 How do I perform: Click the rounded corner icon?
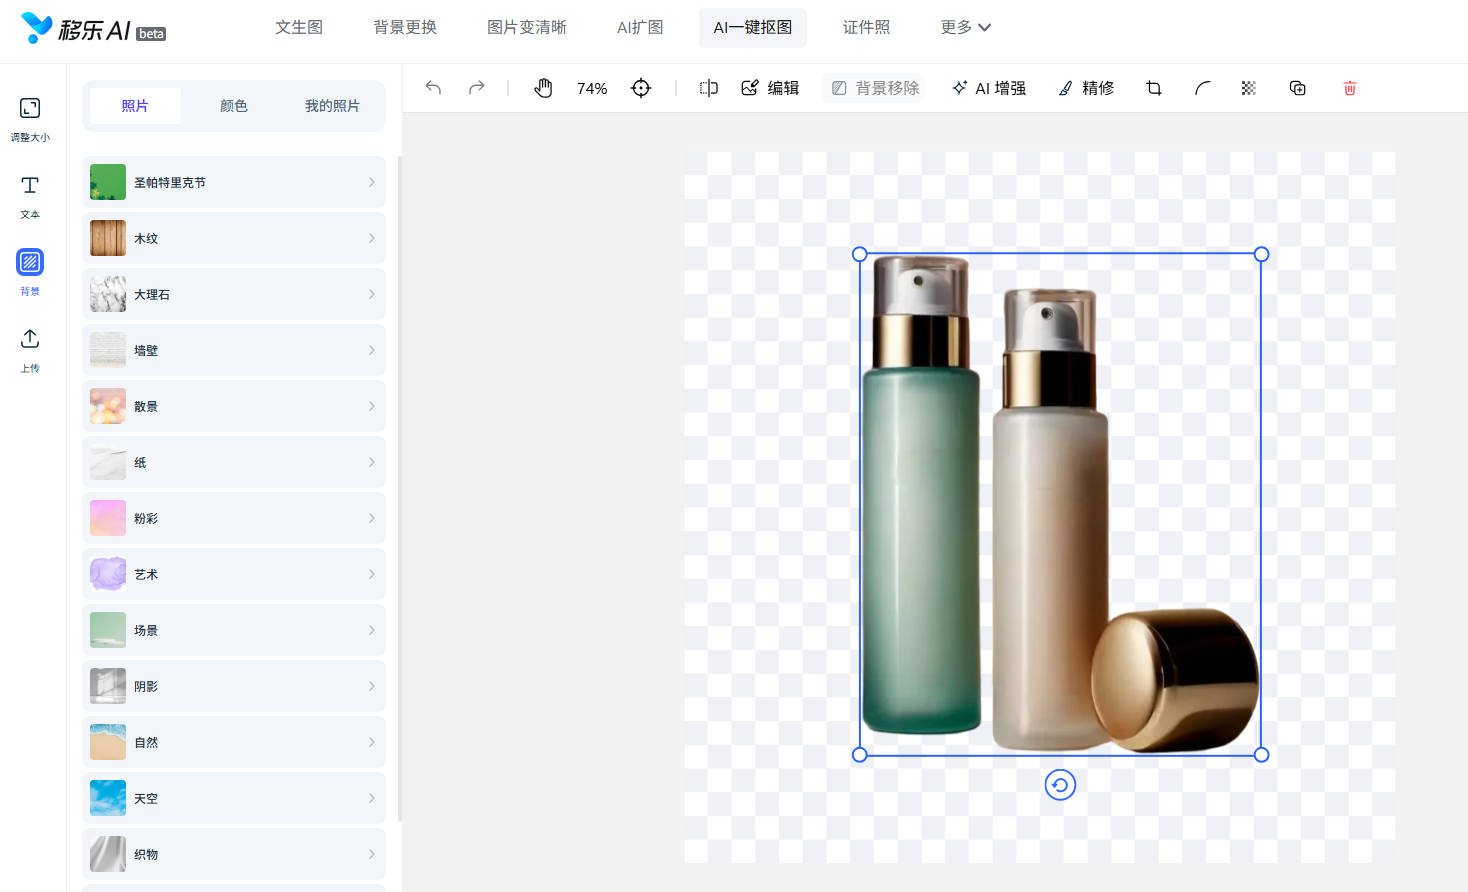(x=1202, y=88)
